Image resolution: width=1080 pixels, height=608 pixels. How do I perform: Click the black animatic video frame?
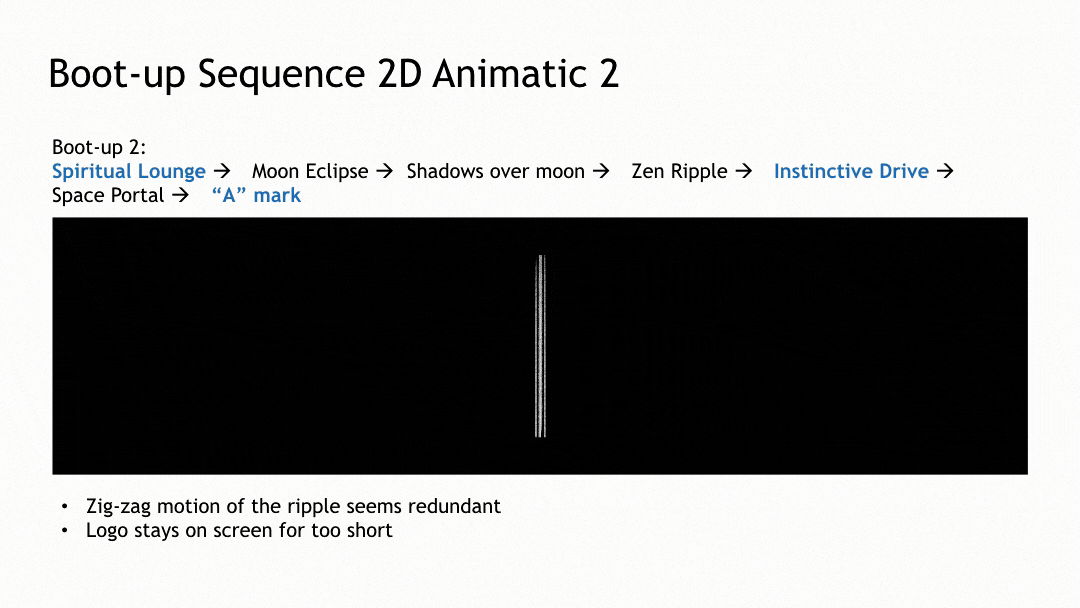540,346
